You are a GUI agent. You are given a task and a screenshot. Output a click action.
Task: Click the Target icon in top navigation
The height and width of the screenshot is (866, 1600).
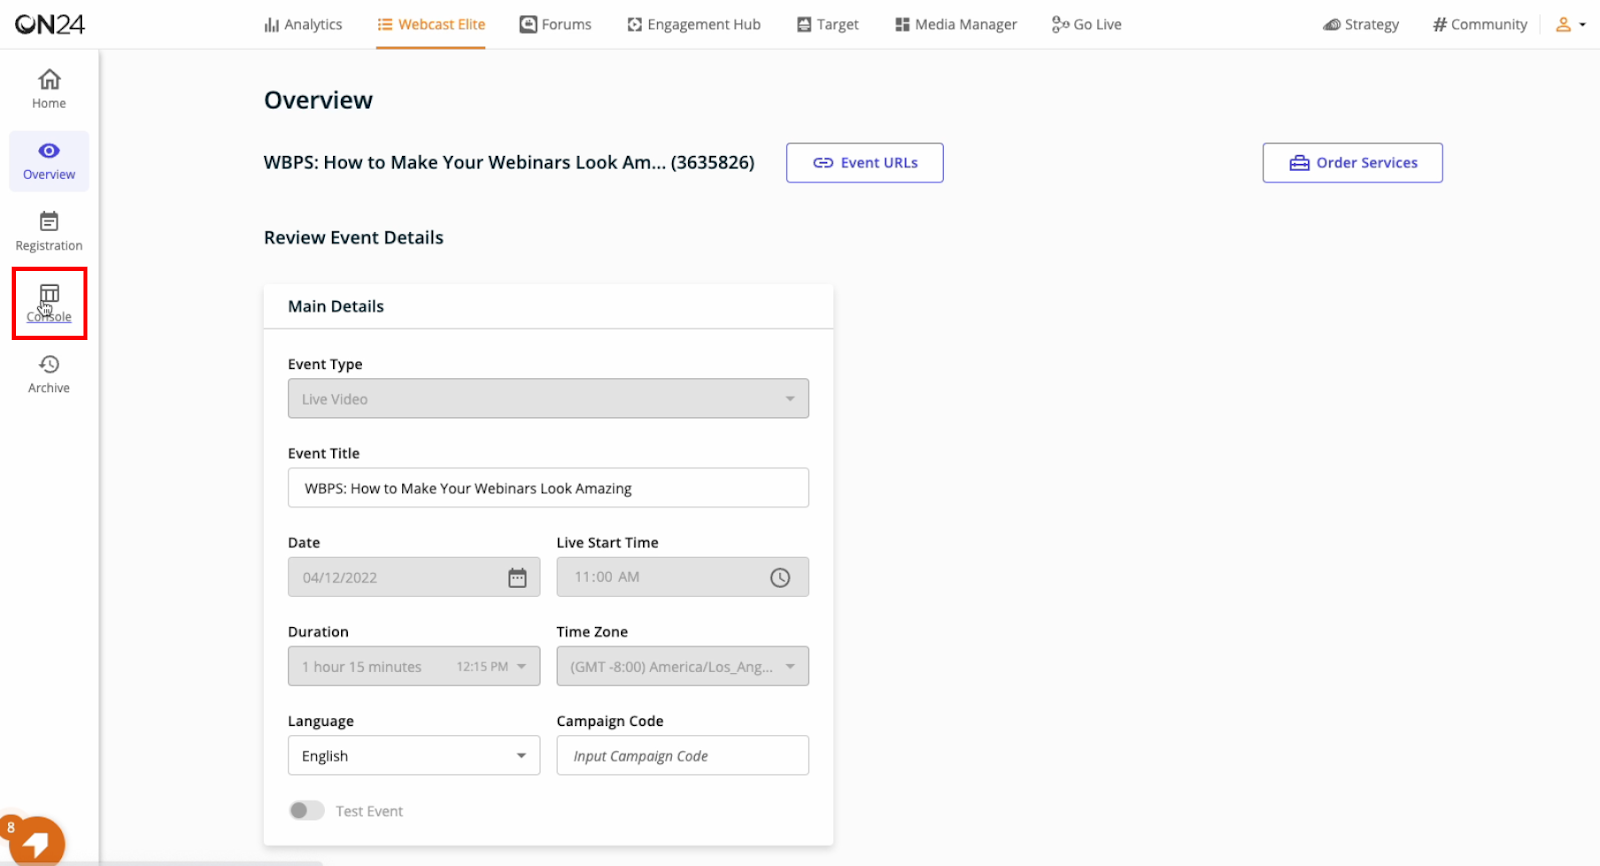(x=804, y=25)
